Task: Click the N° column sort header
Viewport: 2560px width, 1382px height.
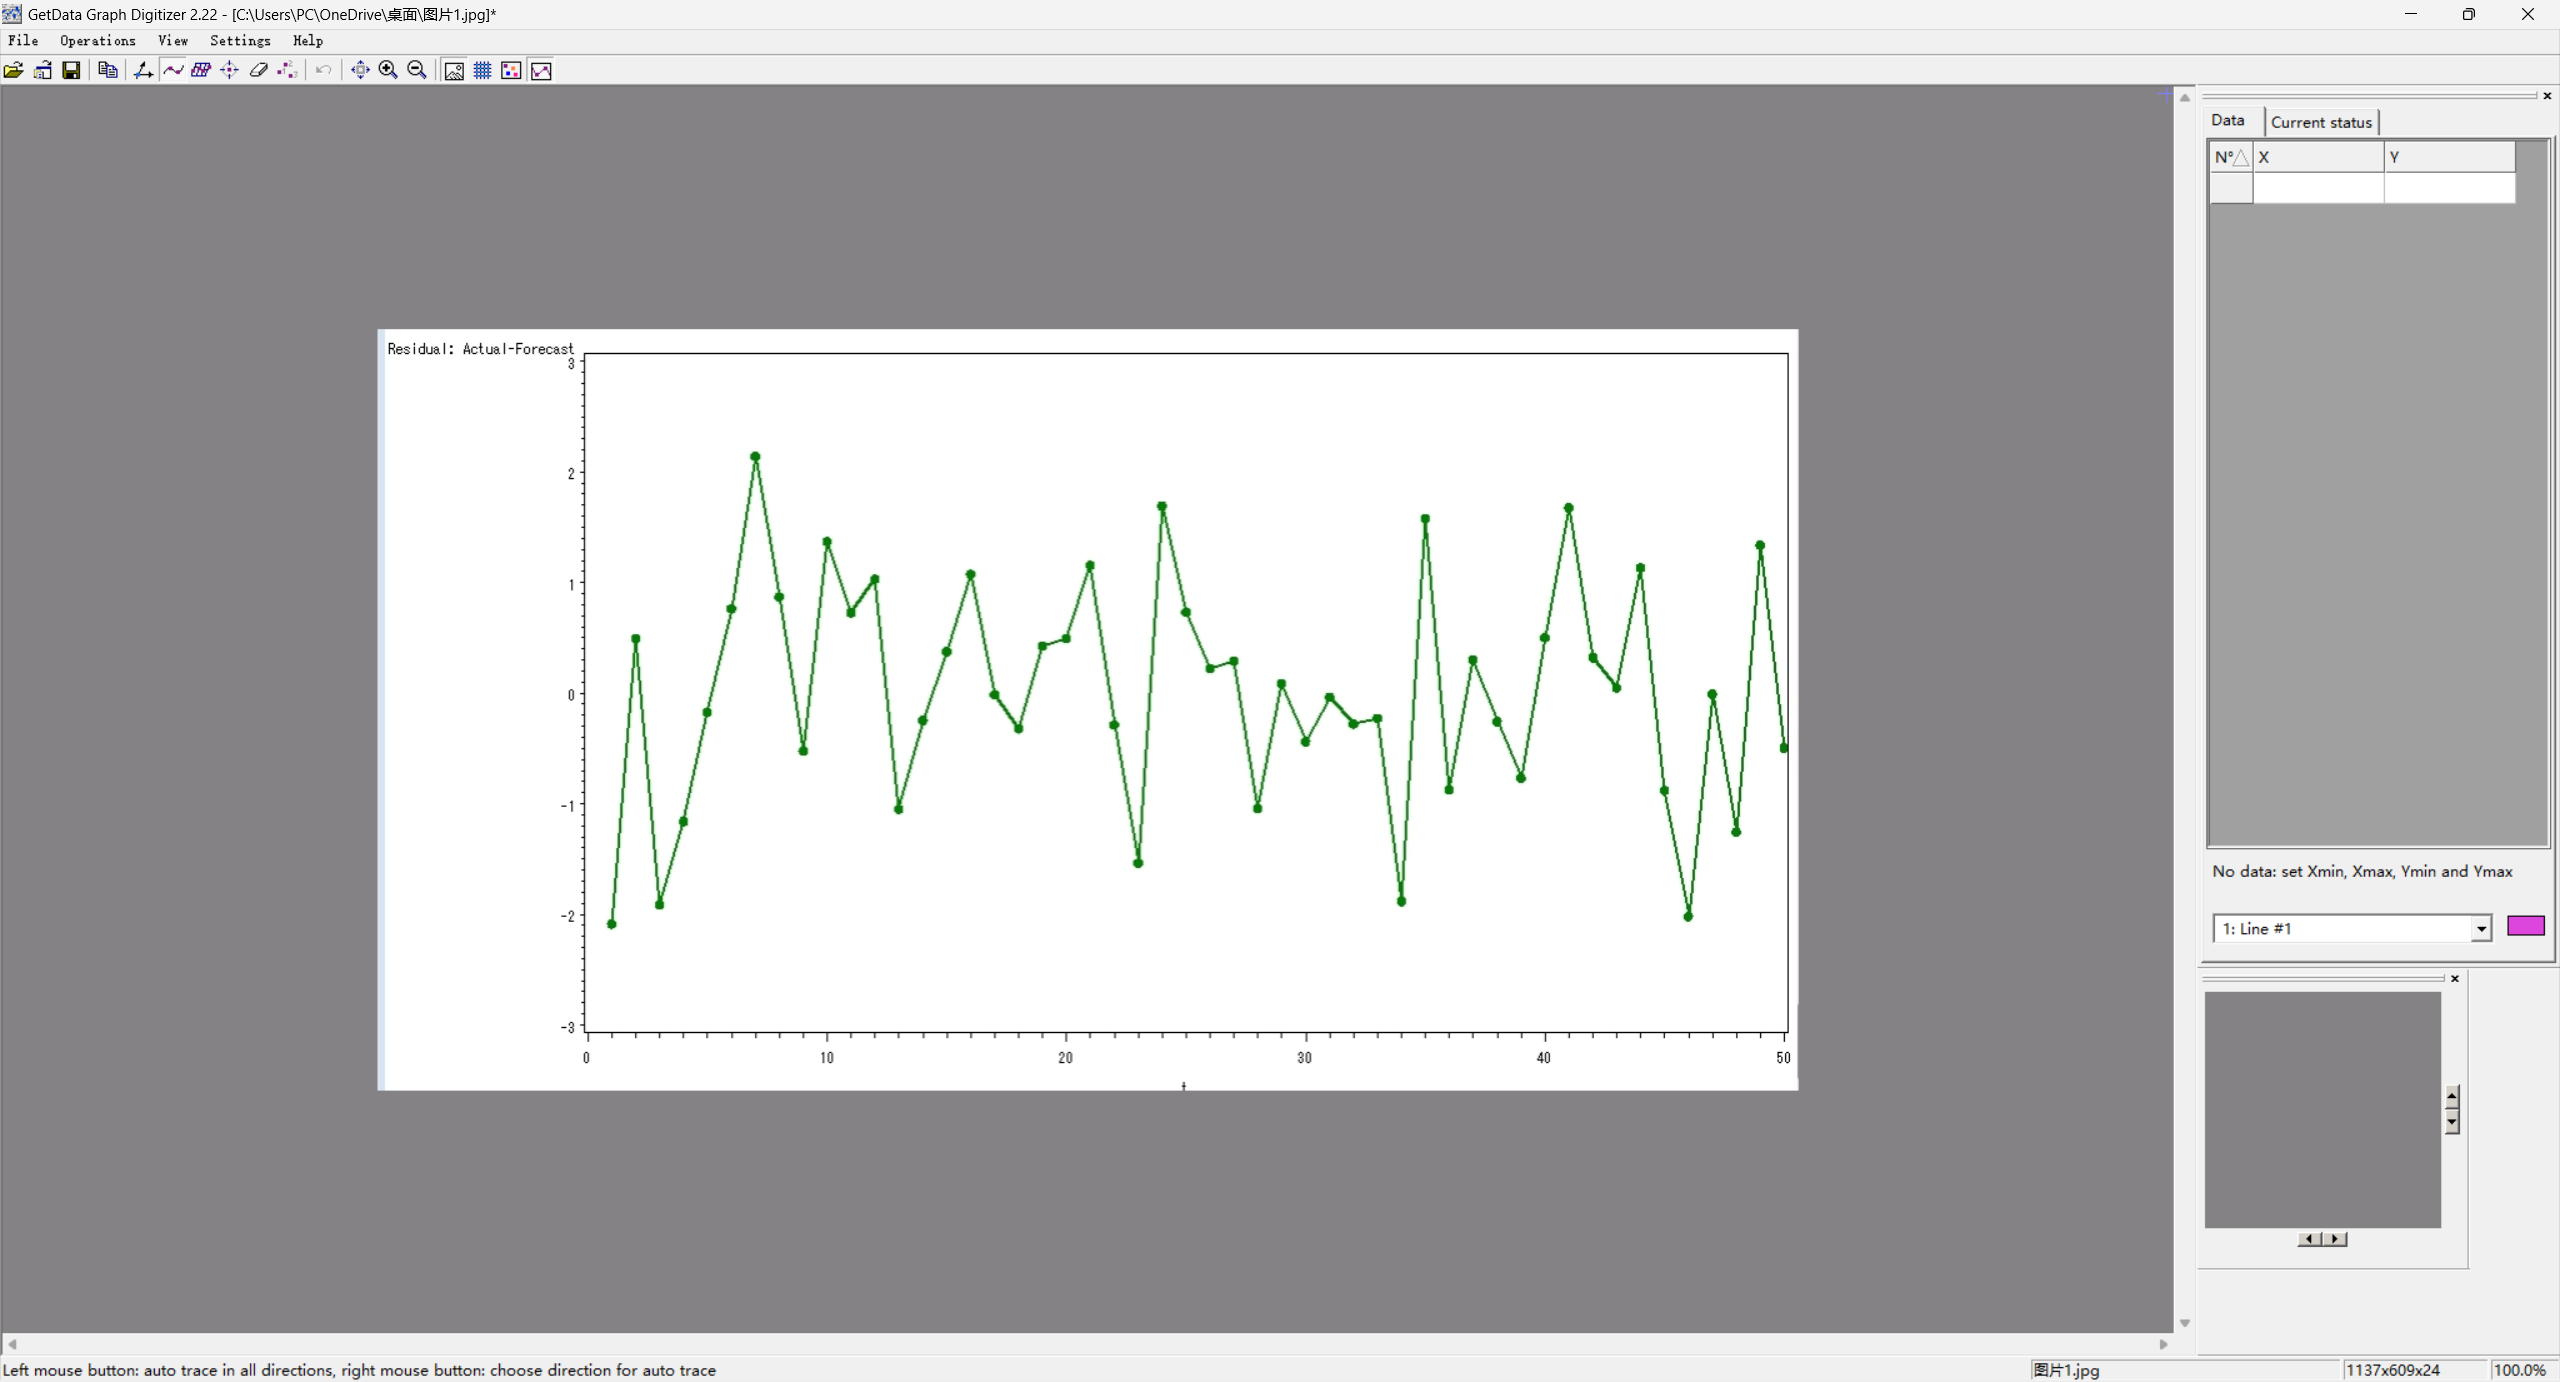Action: pyautogui.click(x=2230, y=157)
